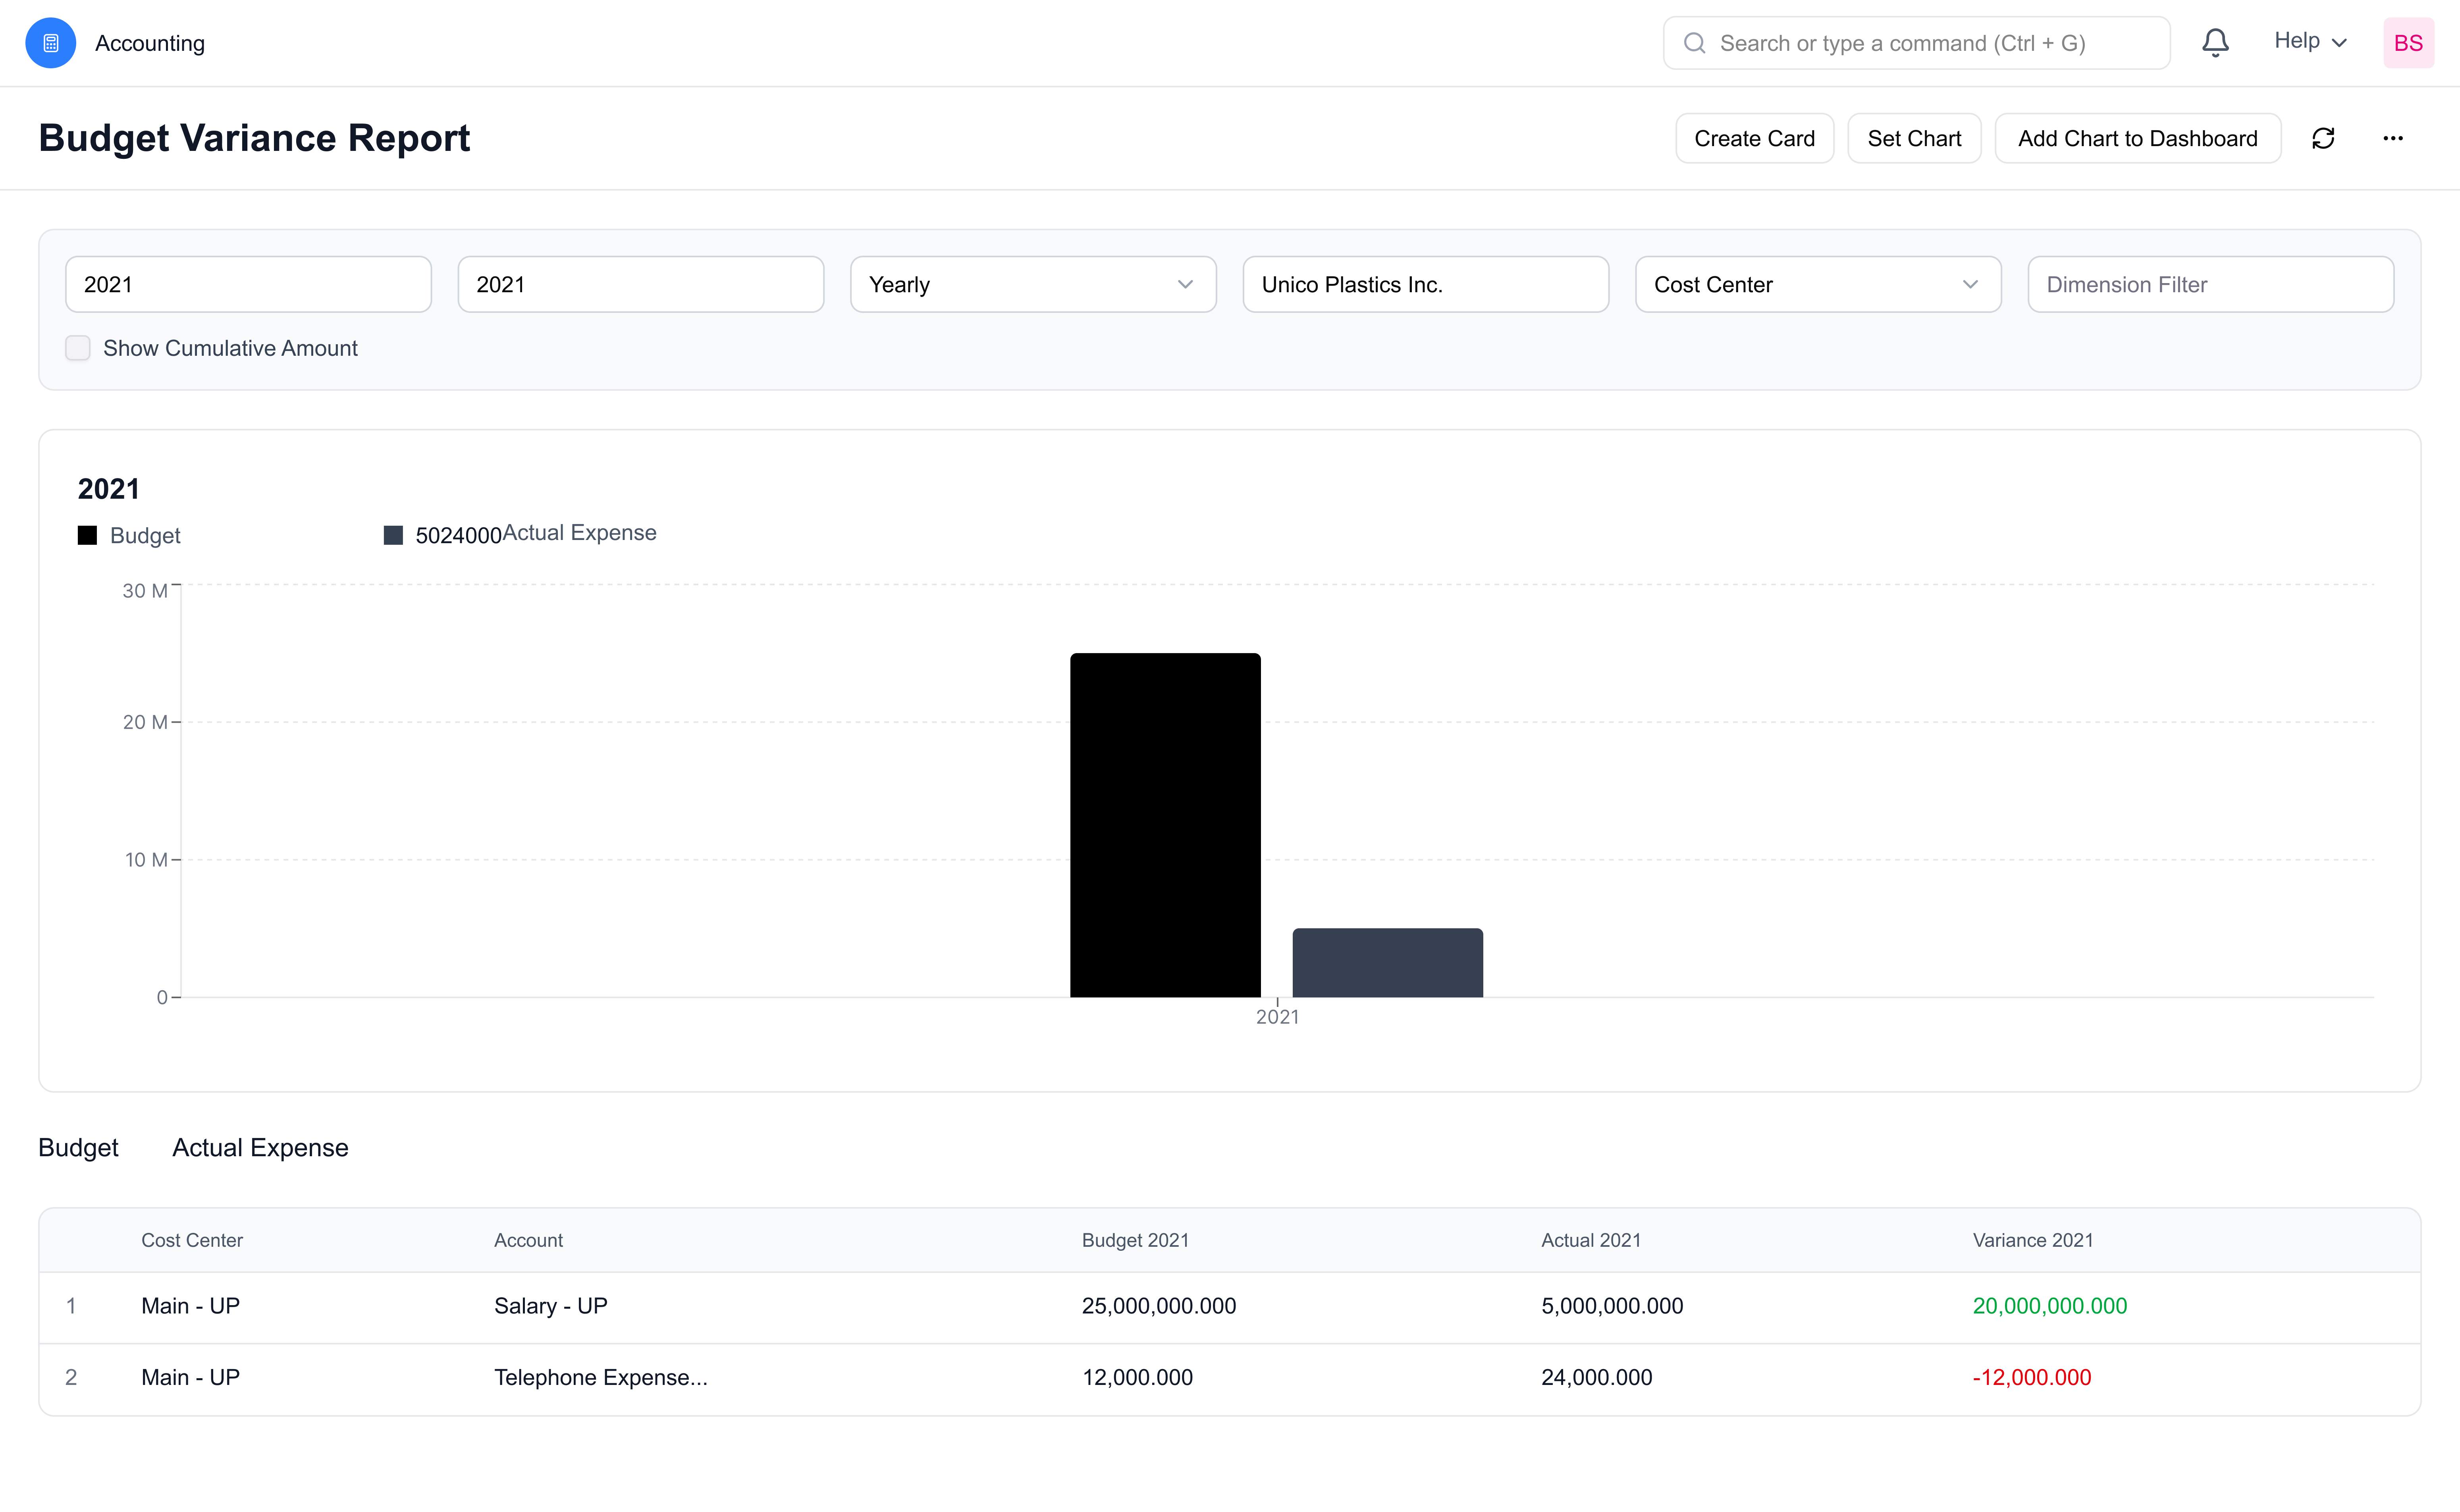Click the 5,000,000.000 actual cell
This screenshot has height=1512, width=2460.
coord(1612,1306)
